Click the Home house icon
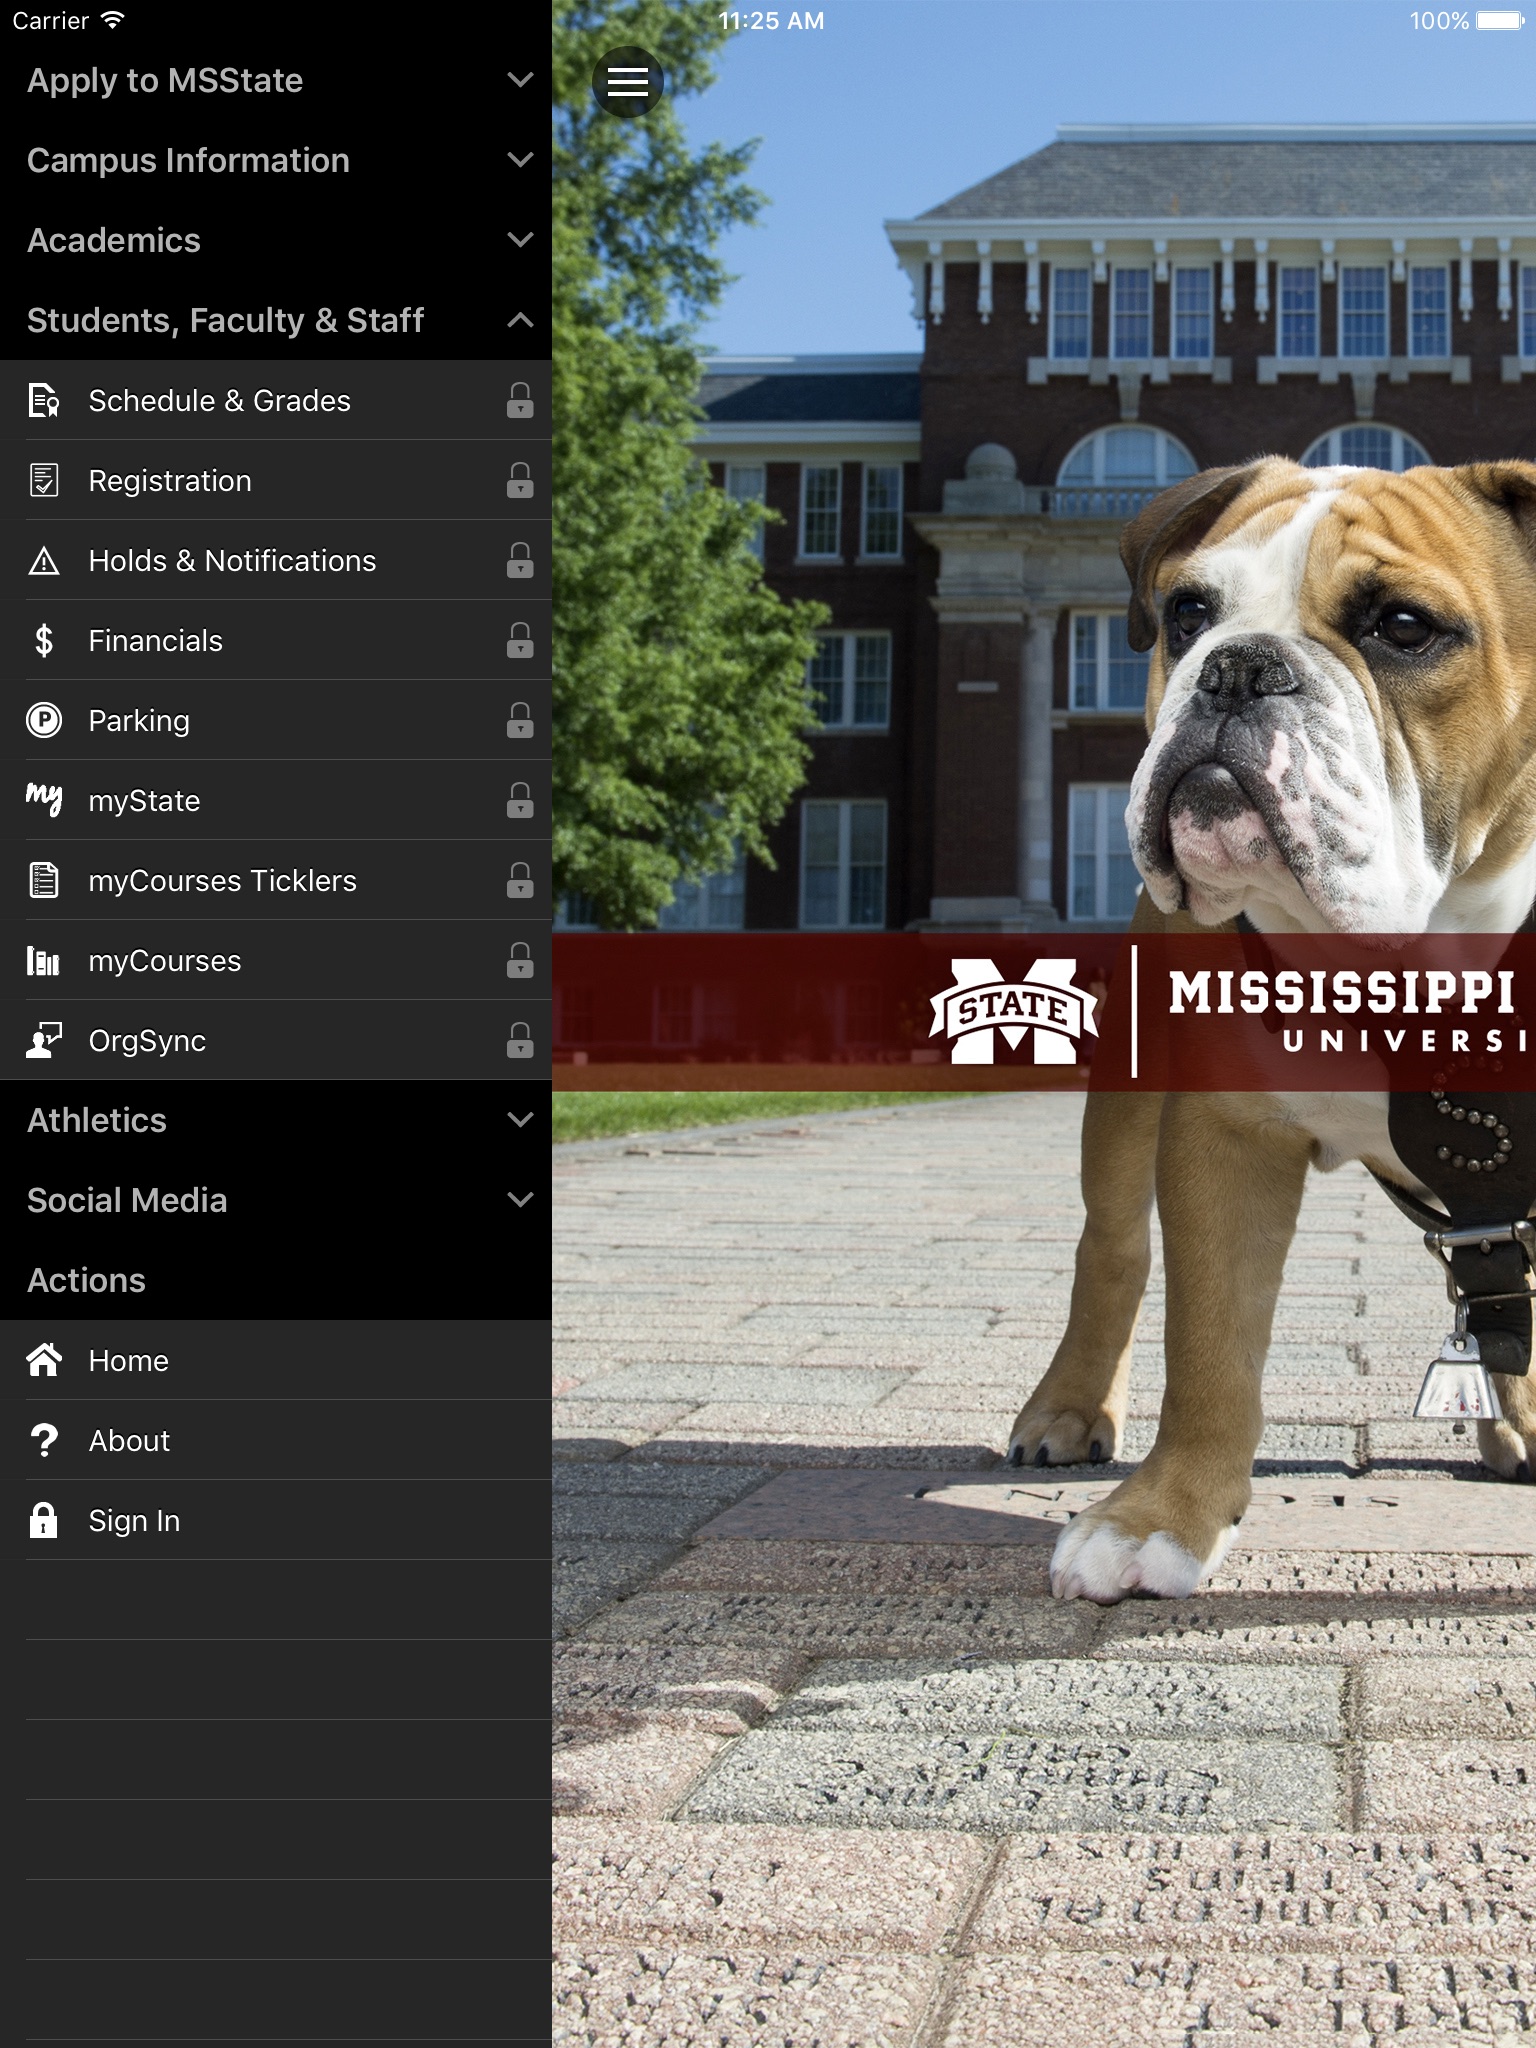This screenshot has height=2048, width=1536. [x=44, y=1360]
